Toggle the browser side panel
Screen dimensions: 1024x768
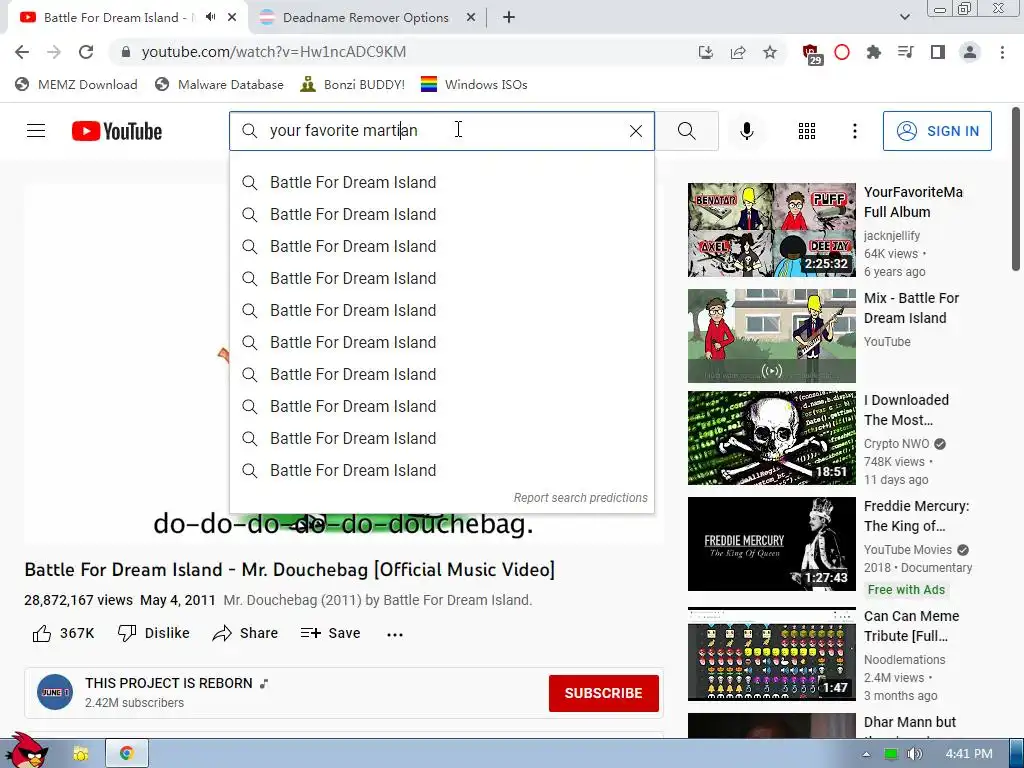938,52
